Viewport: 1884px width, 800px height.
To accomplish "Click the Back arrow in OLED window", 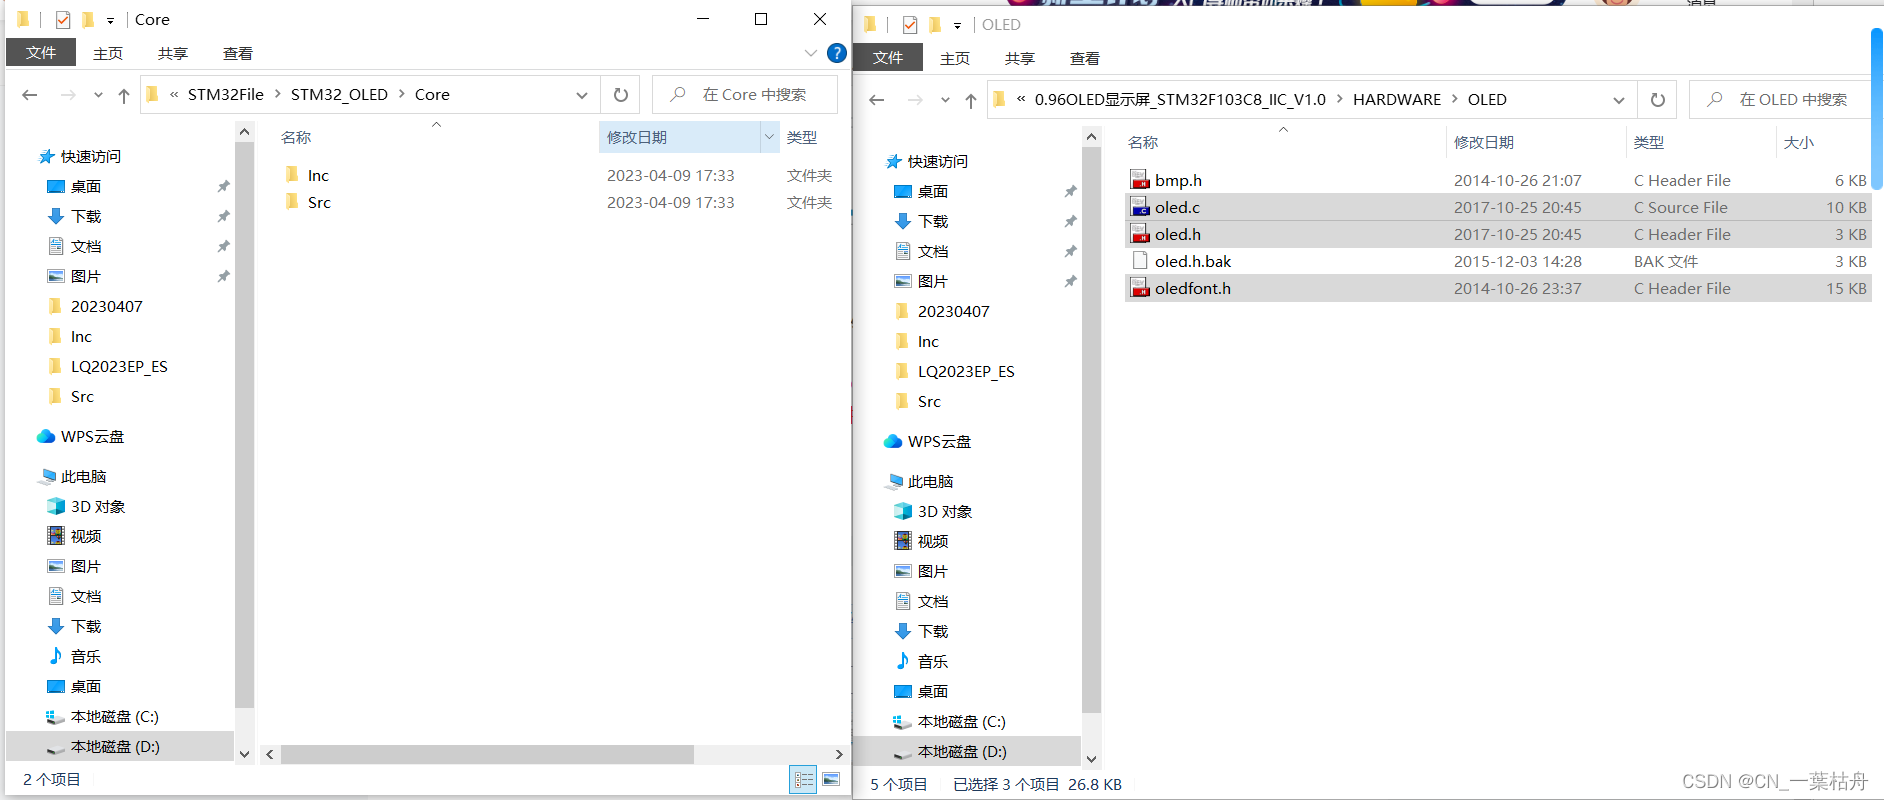I will [x=877, y=100].
